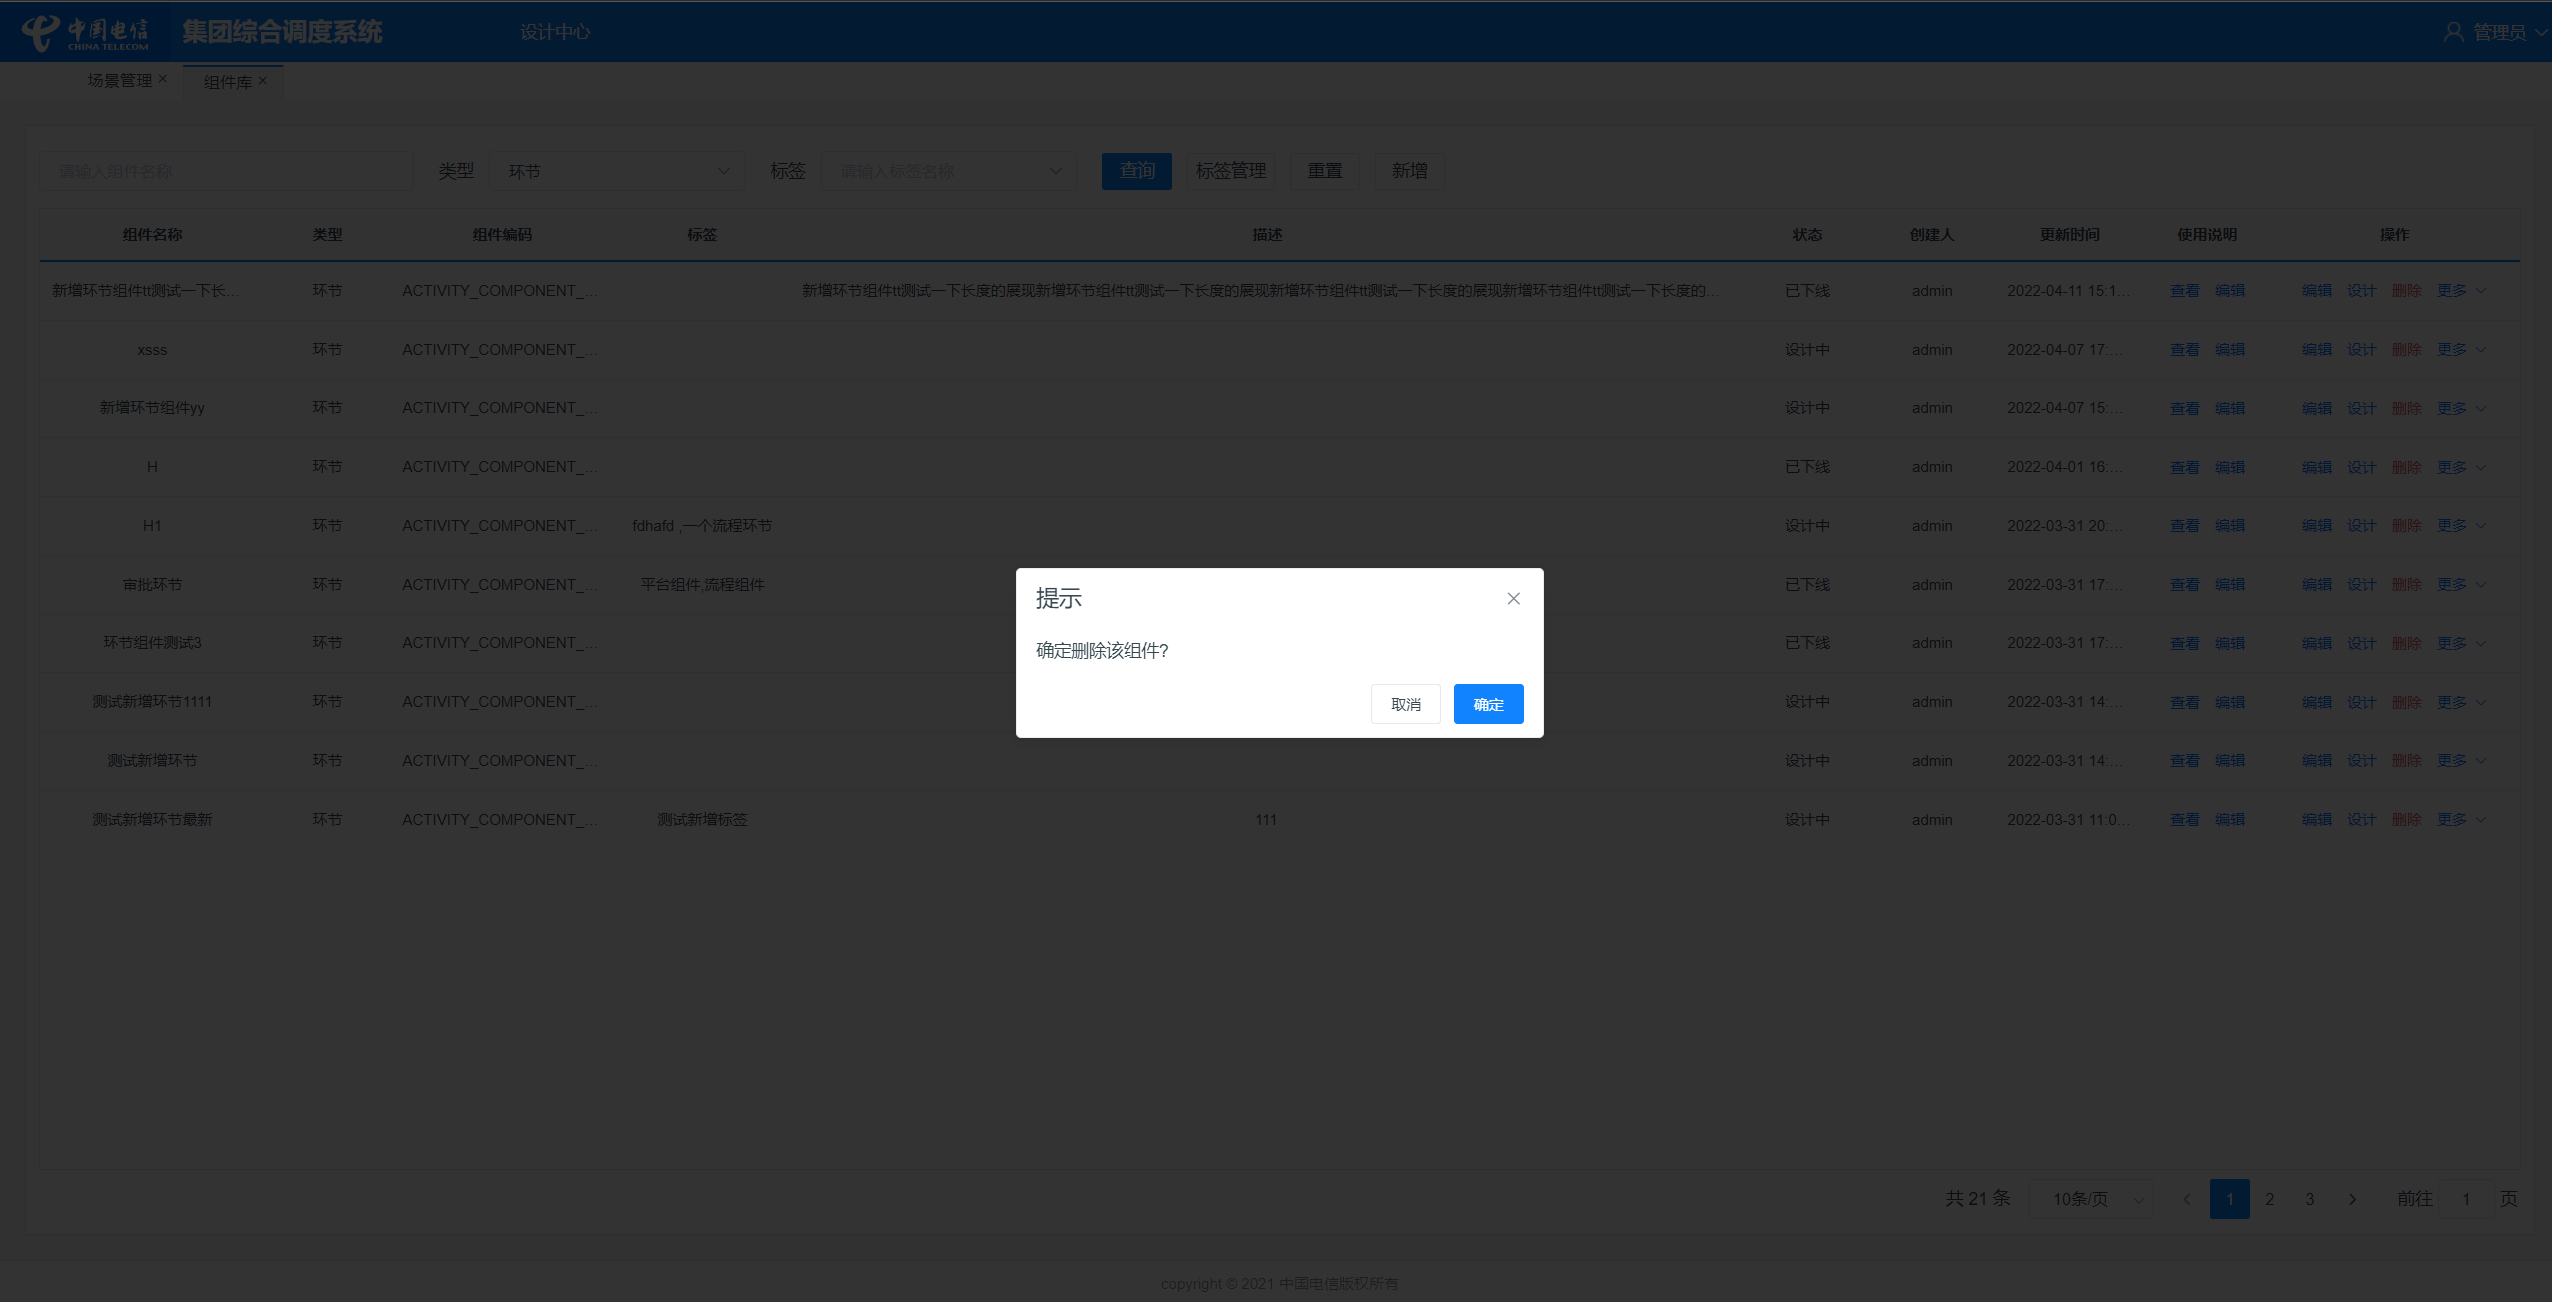Viewport: 2552px width, 1302px height.
Task: Open the 标签 name dropdown
Action: click(x=948, y=171)
